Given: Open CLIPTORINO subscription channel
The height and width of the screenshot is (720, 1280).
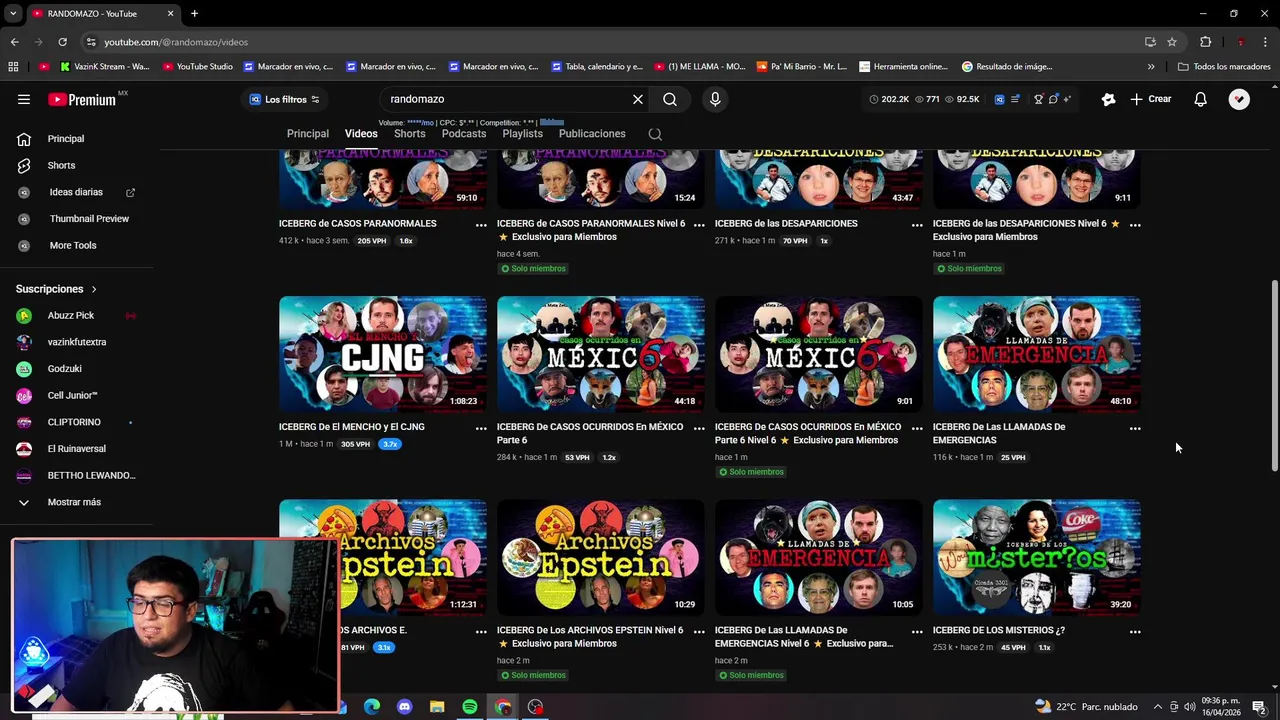Looking at the screenshot, I should tap(76, 422).
